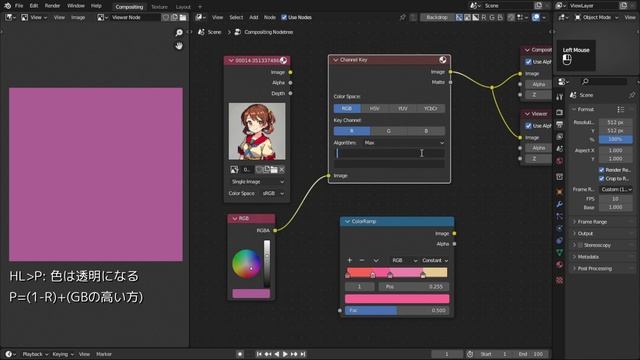Click the pin icon beside Scene in properties

tap(631, 95)
